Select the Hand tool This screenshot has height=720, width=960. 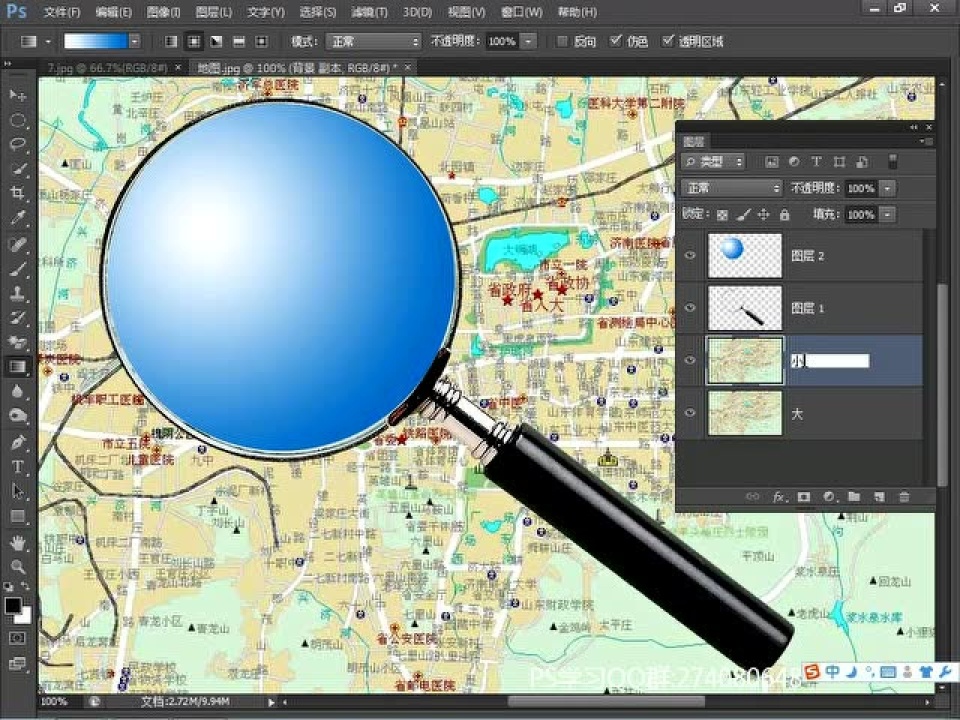click(x=18, y=542)
